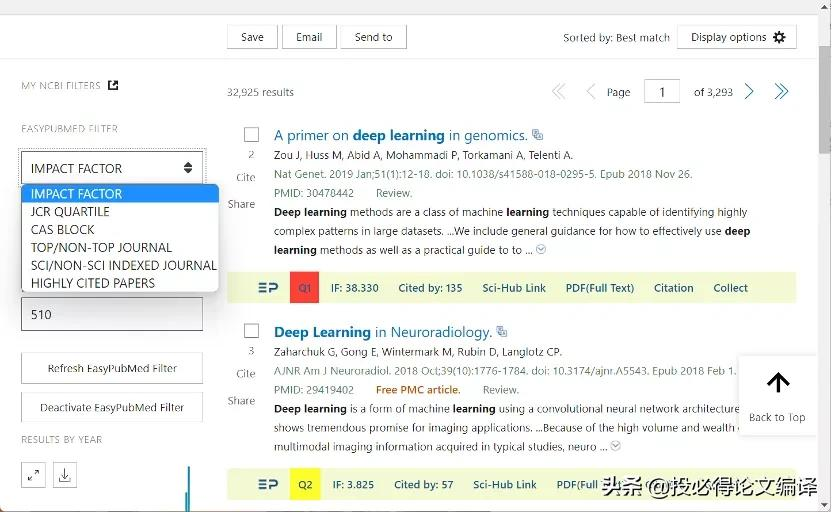Choose CAS BLOCK filter option
Image resolution: width=832 pixels, height=512 pixels.
pyautogui.click(x=120, y=230)
